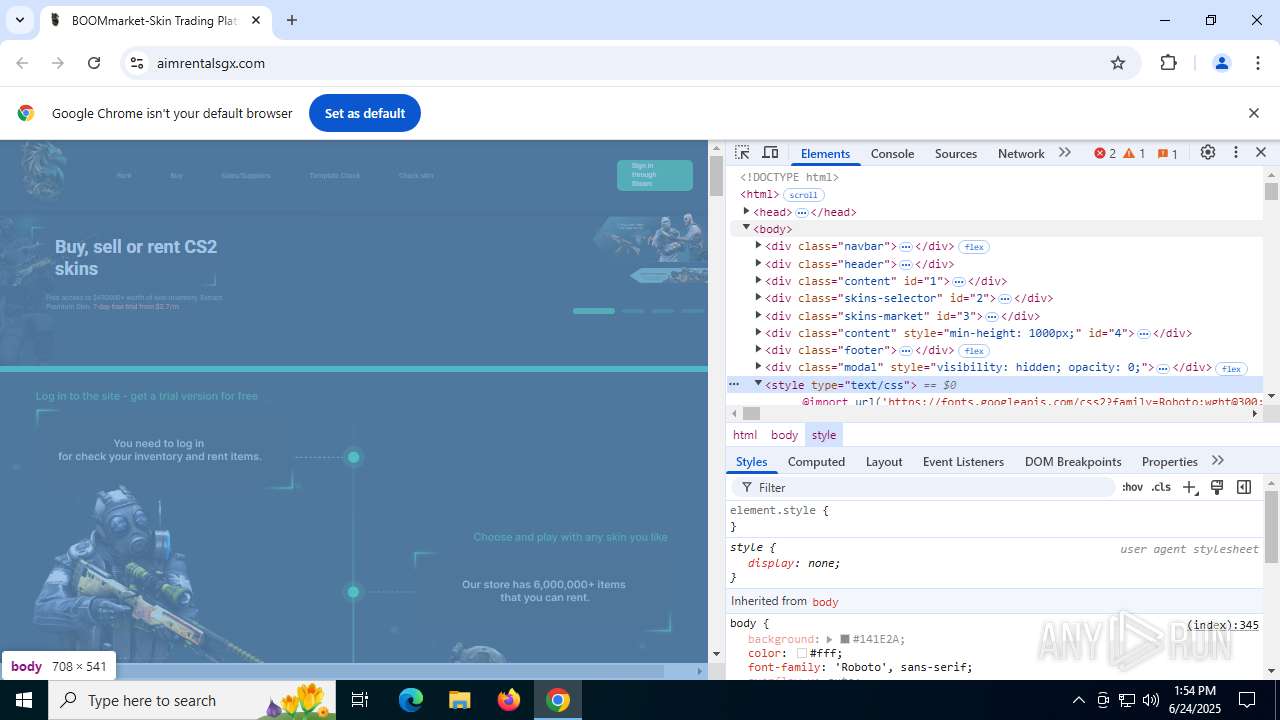Click the new style rule plus icon
Screen dimensions: 1280x720
pyautogui.click(x=1189, y=487)
